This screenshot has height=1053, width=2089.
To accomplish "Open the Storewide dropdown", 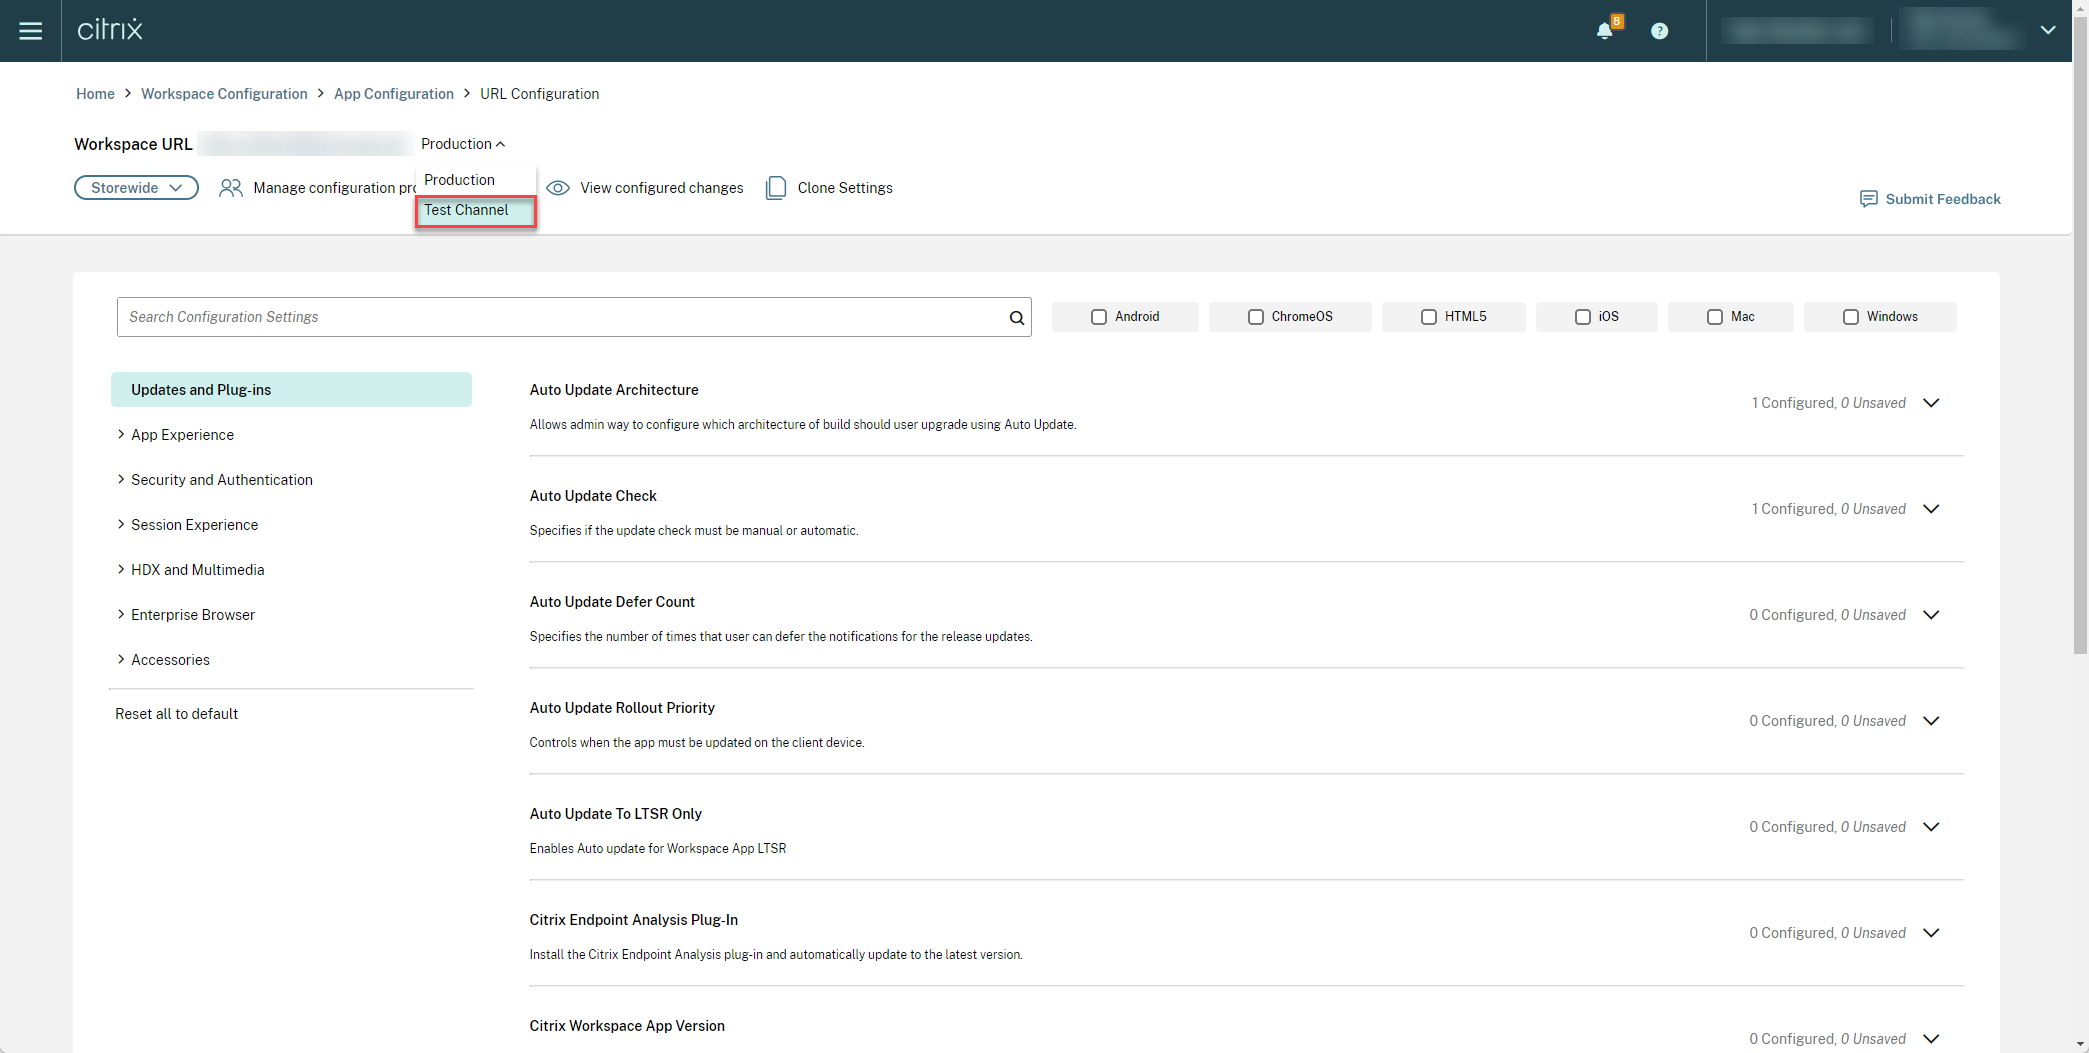I will [x=136, y=188].
